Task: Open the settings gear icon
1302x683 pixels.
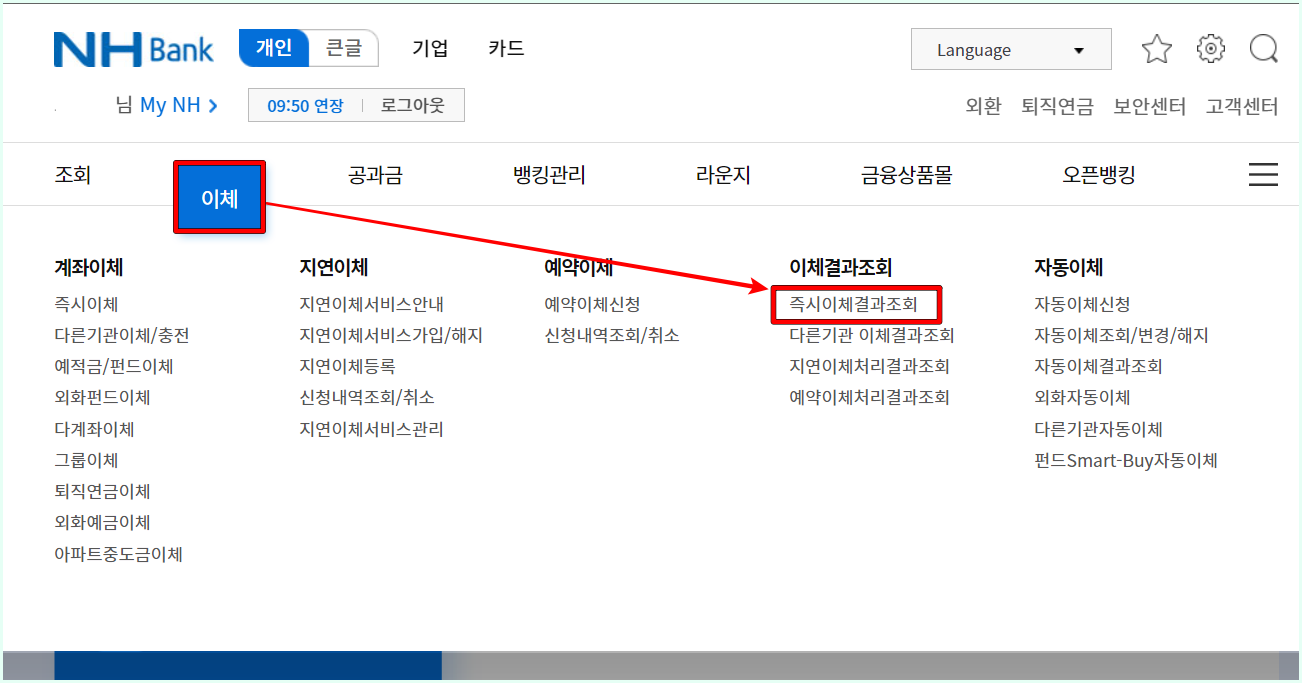Action: [x=1210, y=48]
